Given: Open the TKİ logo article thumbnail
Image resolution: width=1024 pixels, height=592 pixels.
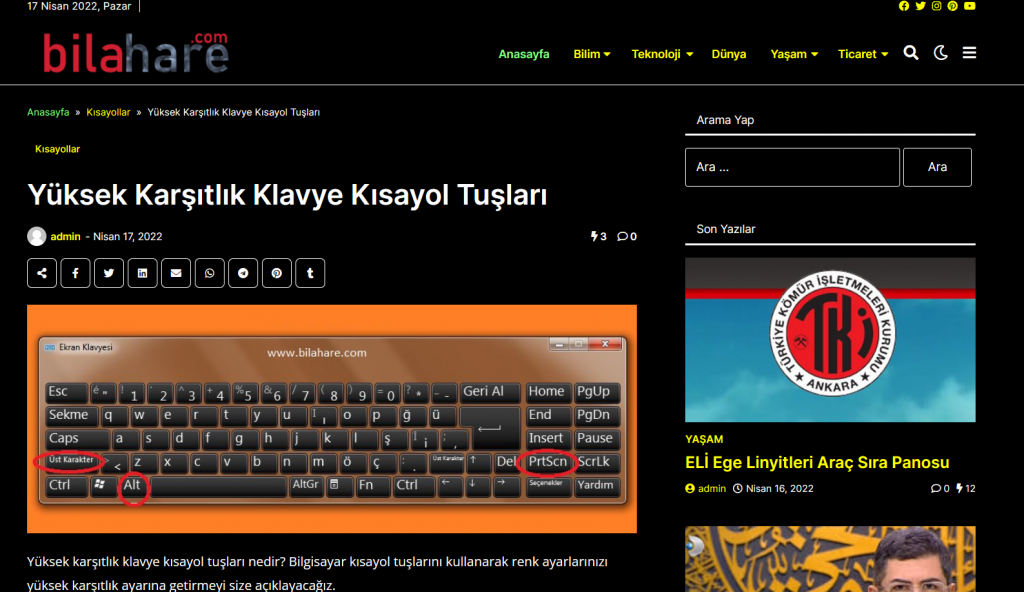Looking at the screenshot, I should click(829, 339).
